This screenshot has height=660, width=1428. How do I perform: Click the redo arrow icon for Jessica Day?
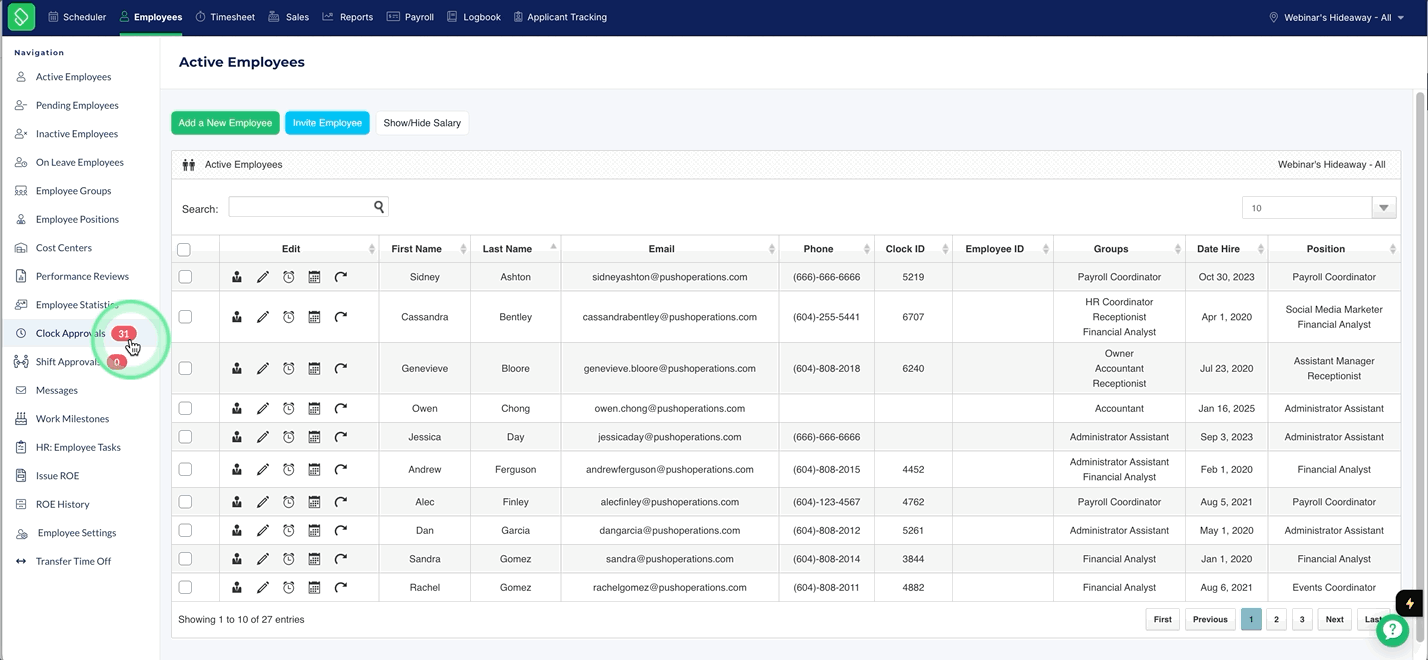[x=341, y=437]
